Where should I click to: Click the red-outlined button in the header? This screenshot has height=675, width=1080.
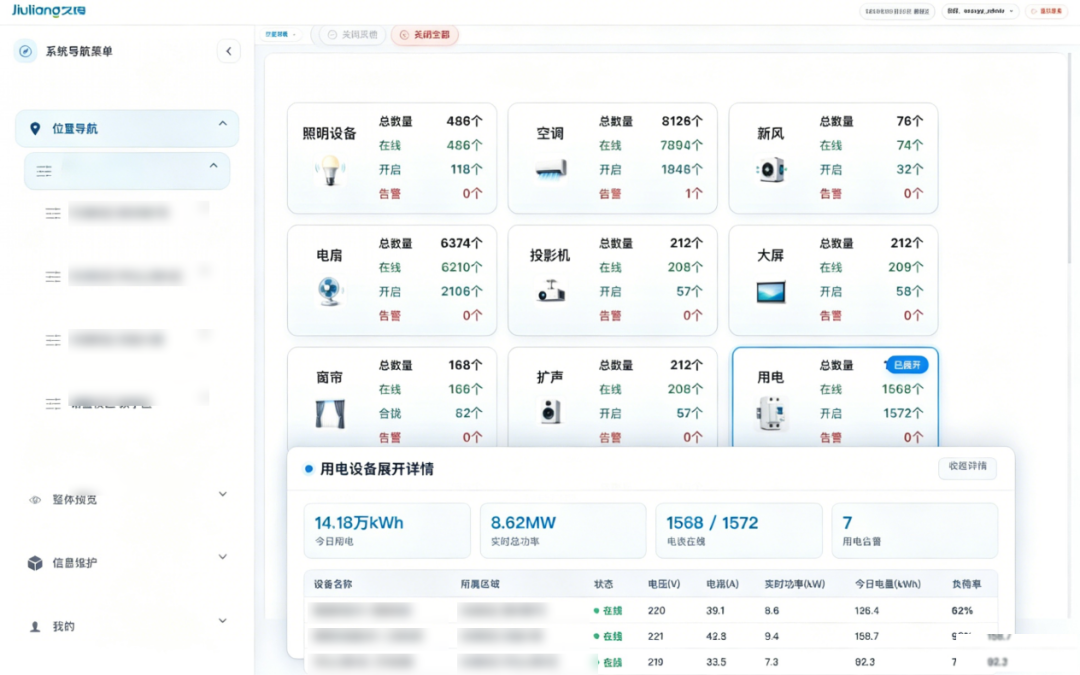[x=1047, y=11]
